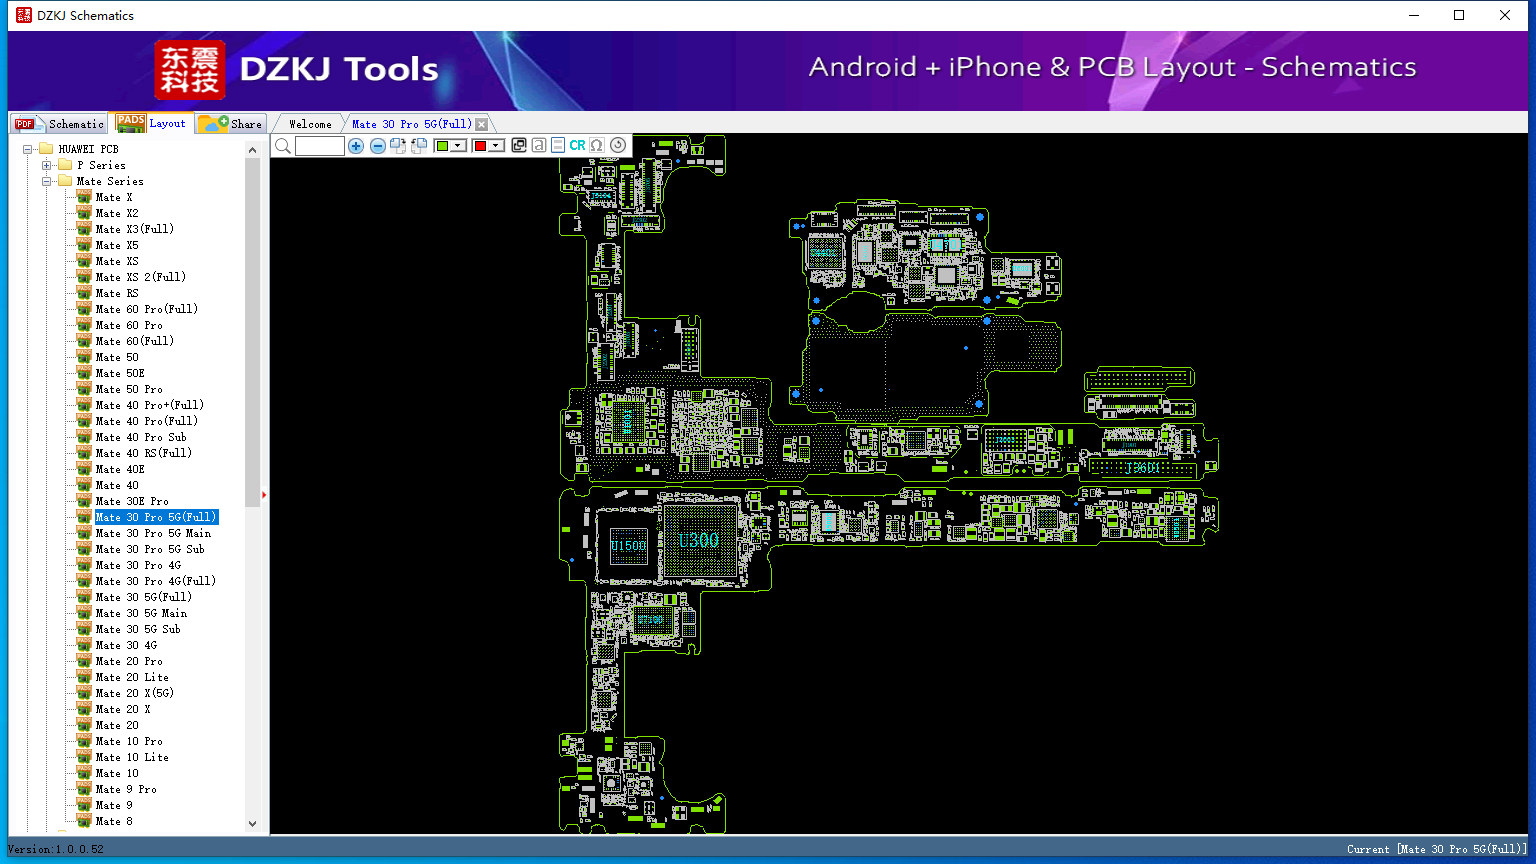The height and width of the screenshot is (864, 1536).
Task: Click the Omega resistance icon
Action: click(597, 146)
